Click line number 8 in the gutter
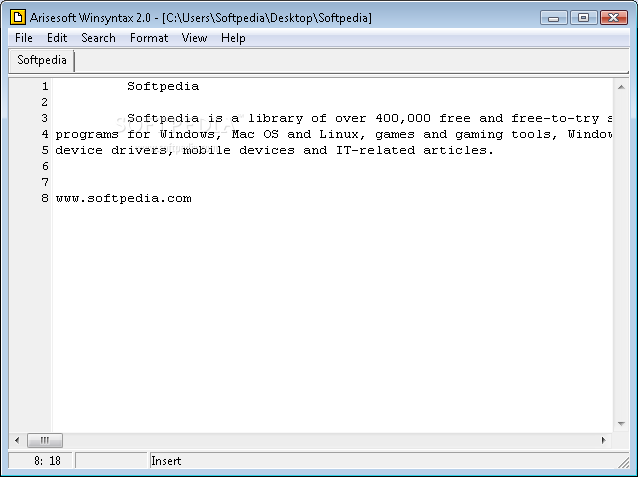Viewport: 638px width, 477px height. 45,198
